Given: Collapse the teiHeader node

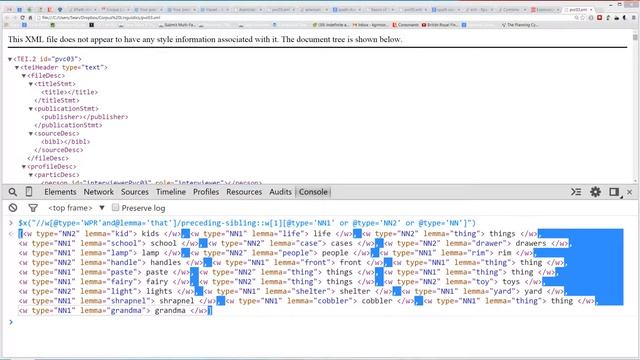Looking at the screenshot, I should tap(17, 67).
